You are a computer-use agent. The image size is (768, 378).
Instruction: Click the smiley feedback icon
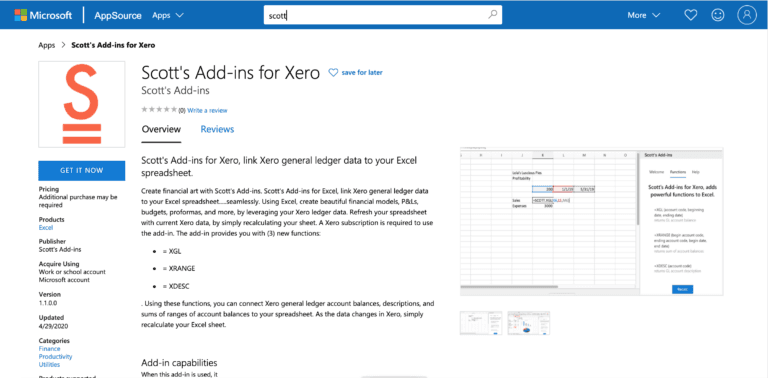pyautogui.click(x=718, y=15)
